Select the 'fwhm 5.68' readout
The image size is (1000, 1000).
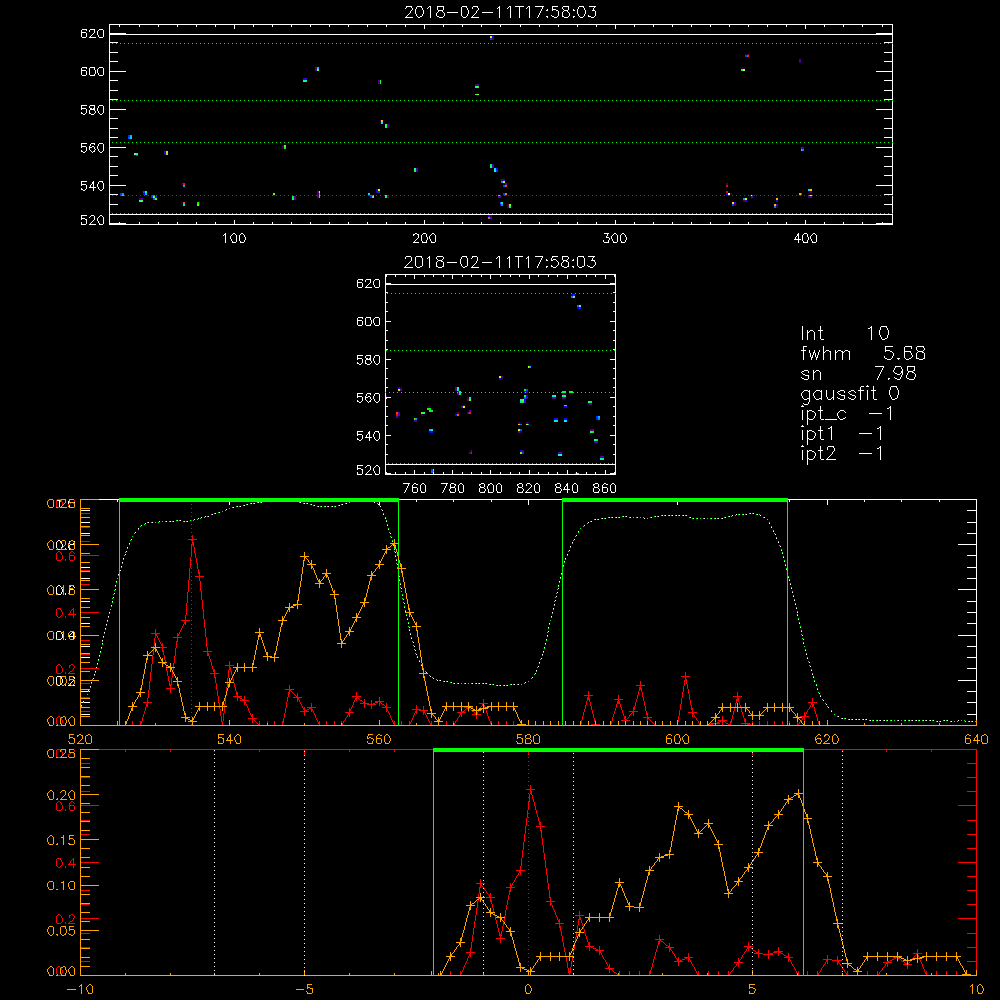863,353
